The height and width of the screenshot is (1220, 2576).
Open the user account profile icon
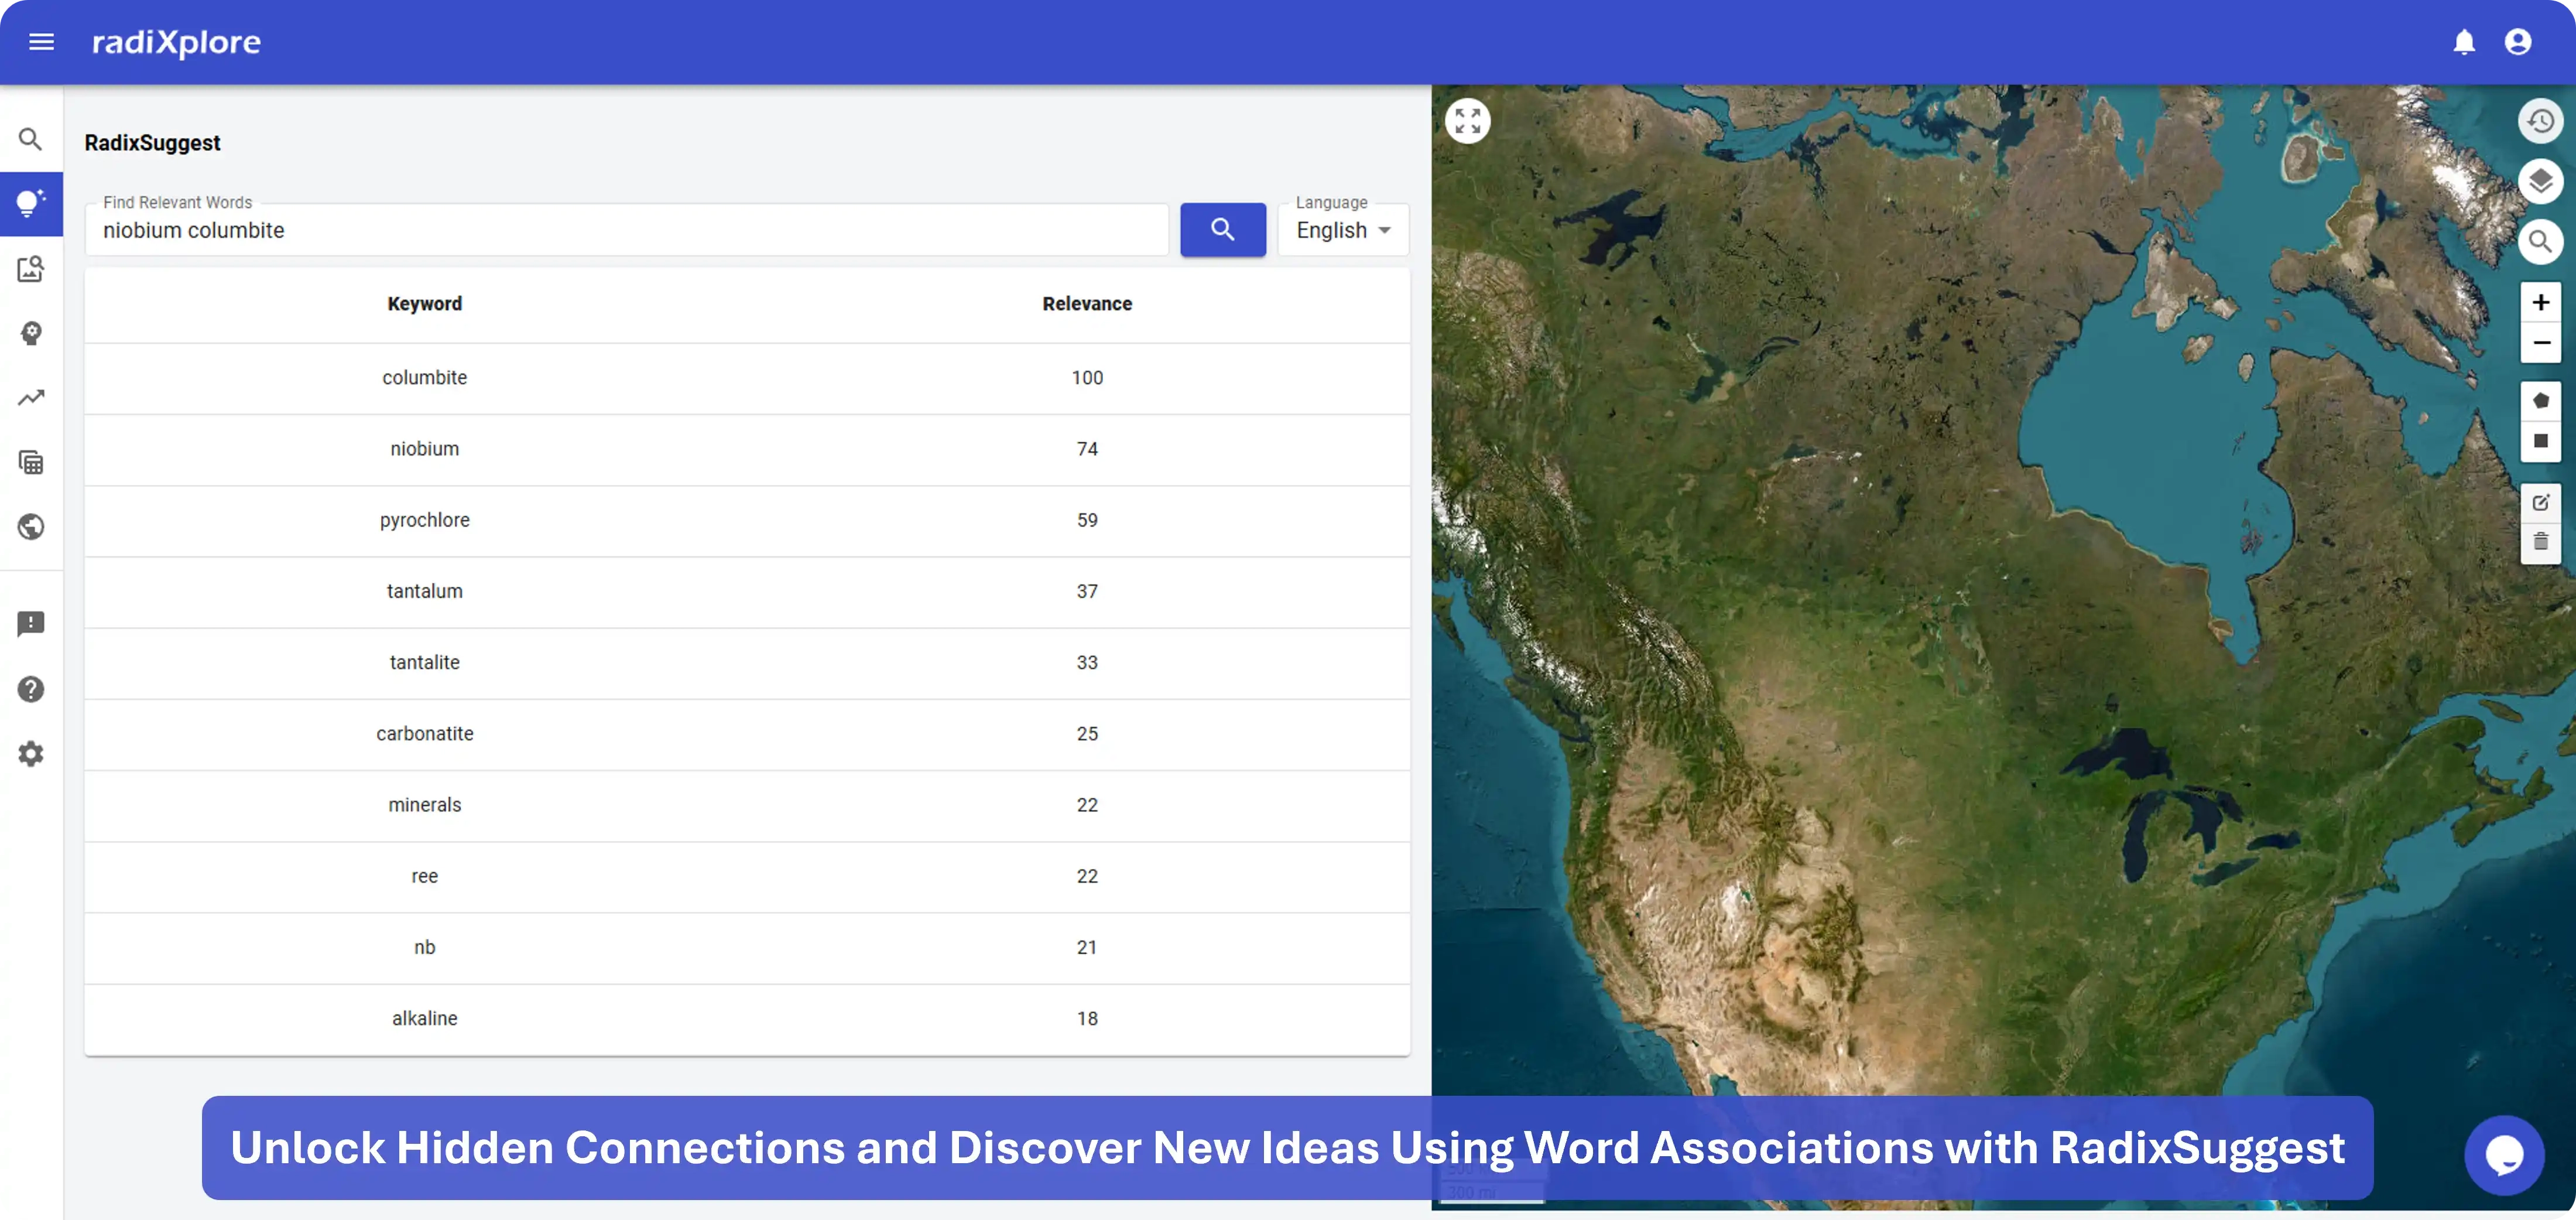coord(2517,42)
